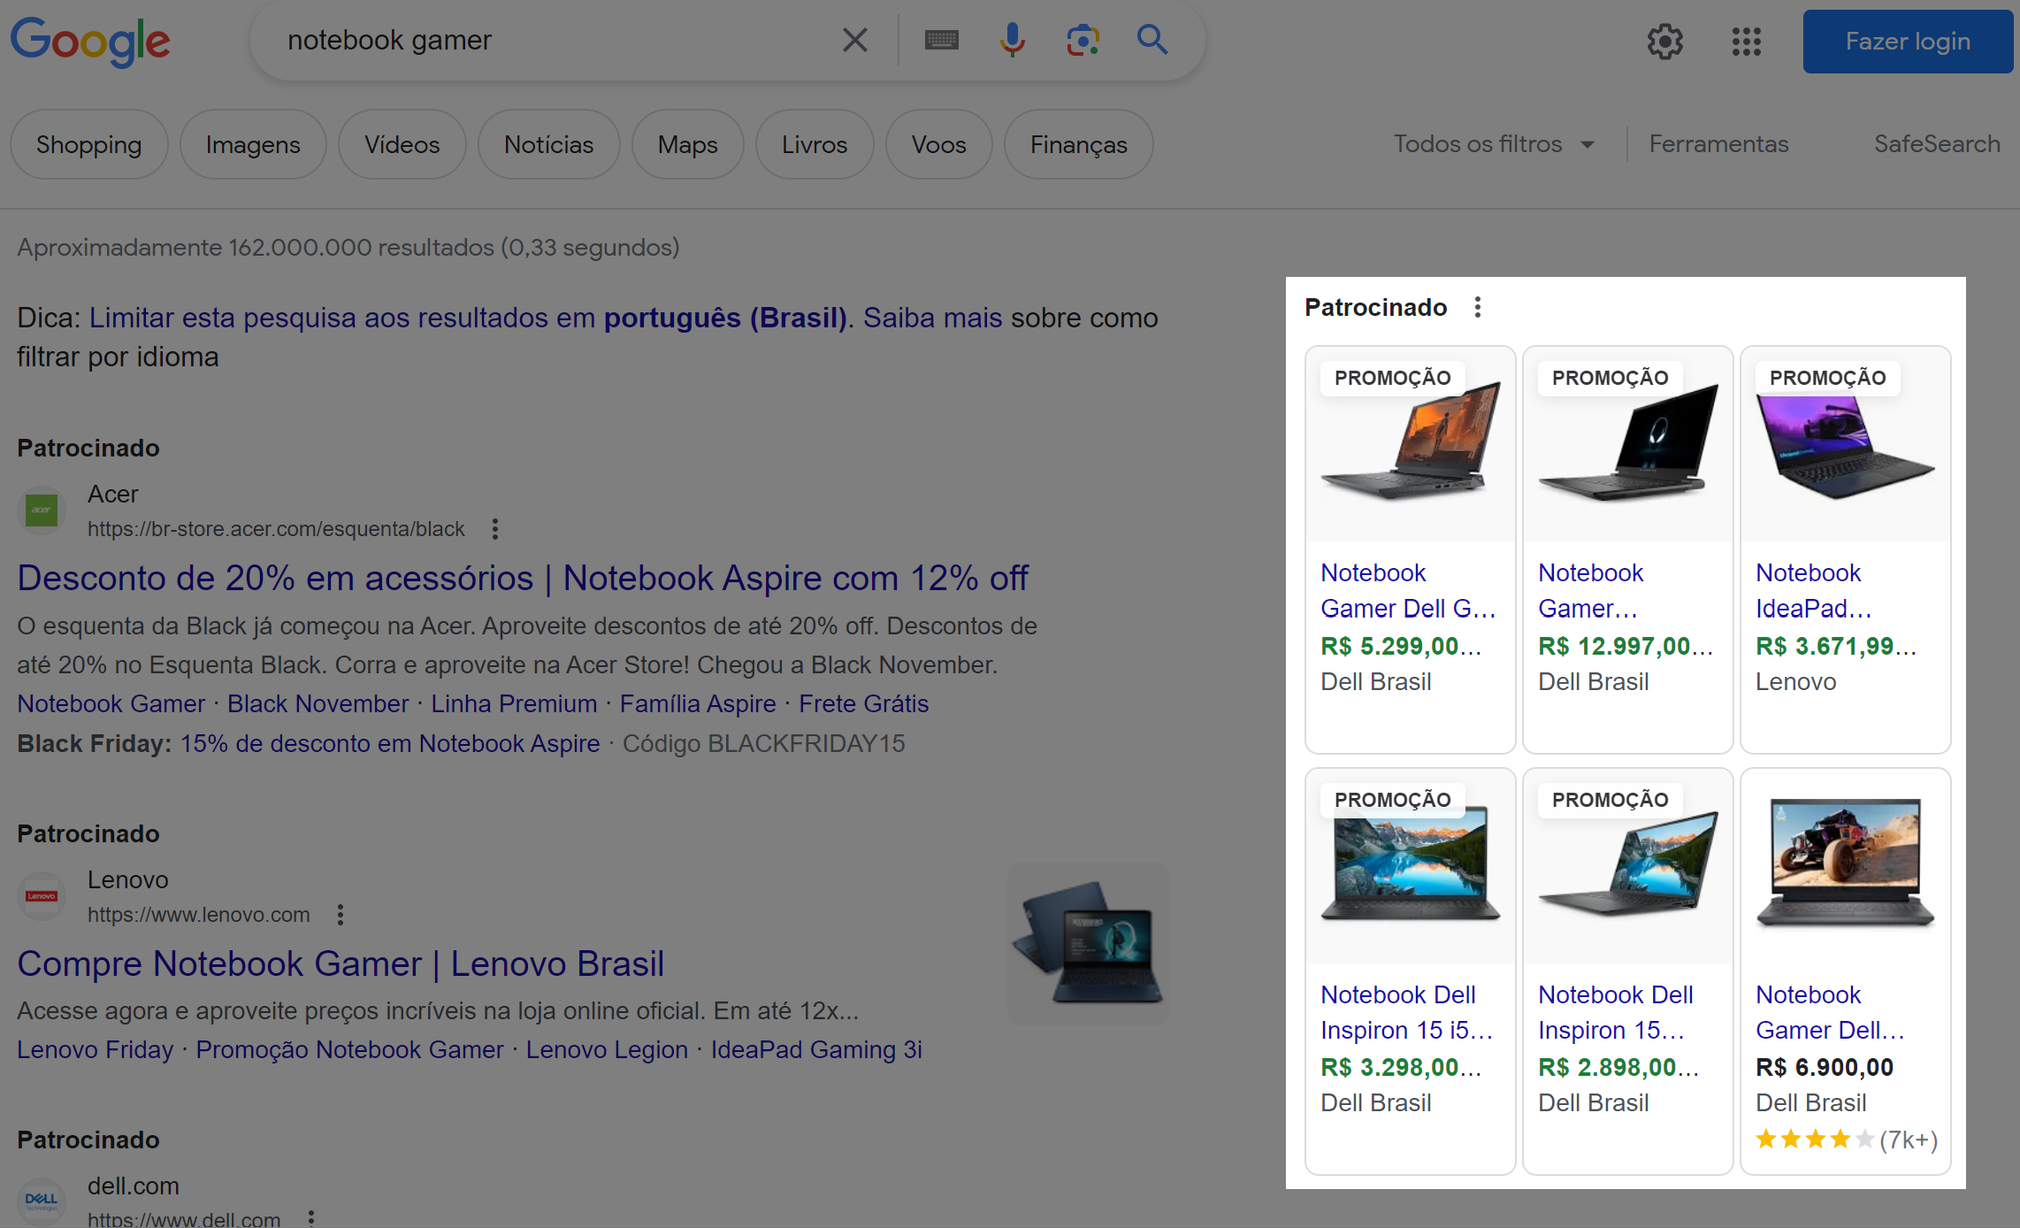Image resolution: width=2020 pixels, height=1228 pixels.
Task: Open the three-dot menu on the Patrocinado panel
Action: (1478, 308)
